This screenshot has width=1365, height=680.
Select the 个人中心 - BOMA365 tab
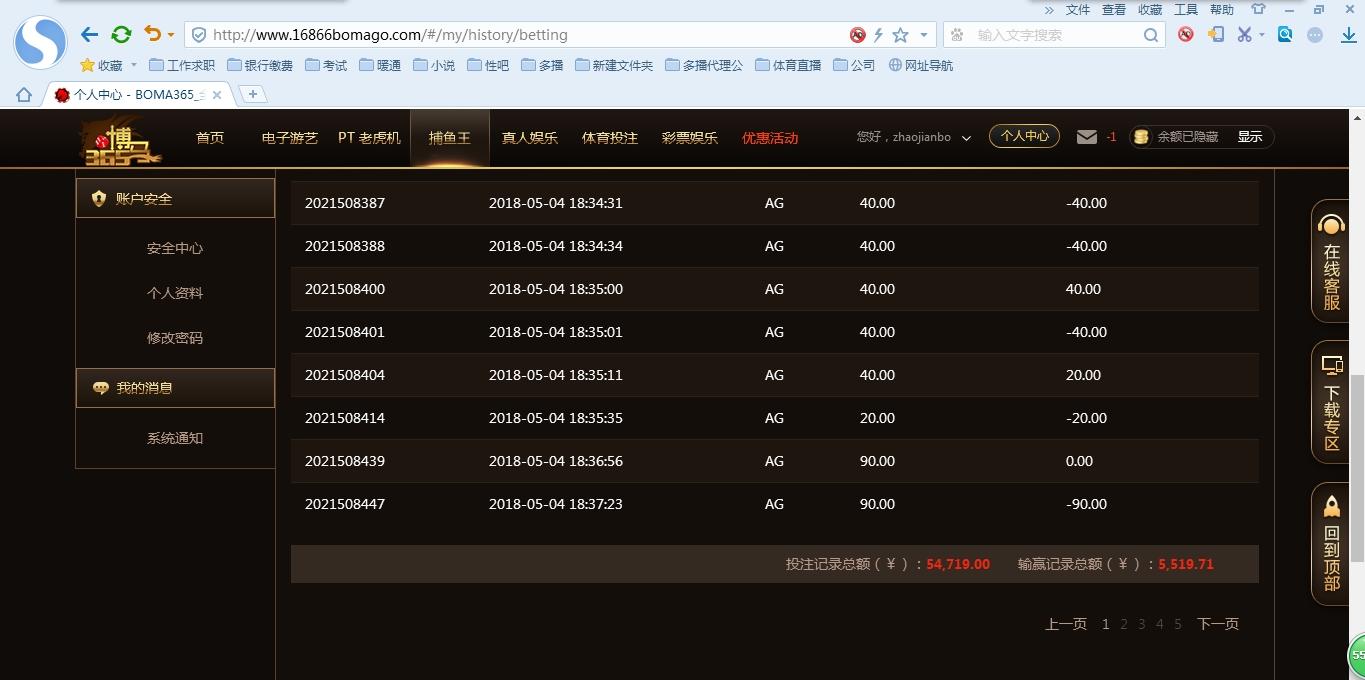point(137,94)
